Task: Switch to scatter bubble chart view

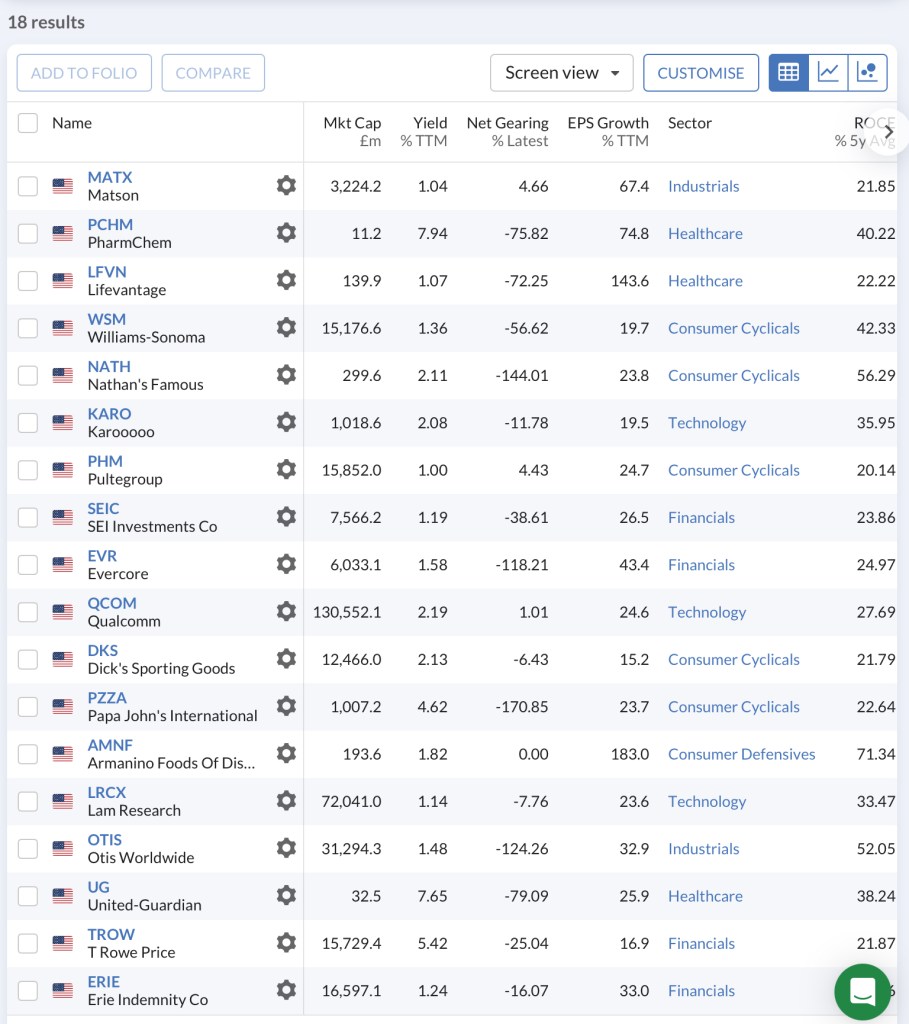Action: 867,73
